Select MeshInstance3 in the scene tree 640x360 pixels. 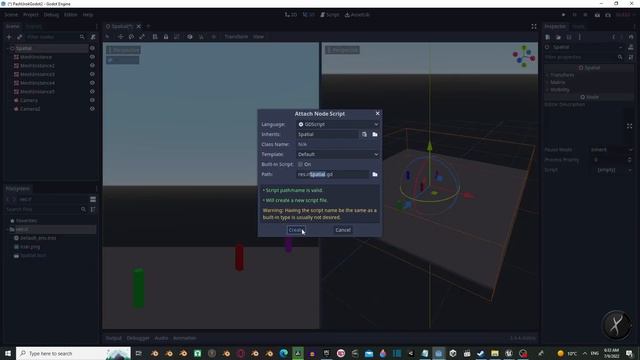pos(37,74)
